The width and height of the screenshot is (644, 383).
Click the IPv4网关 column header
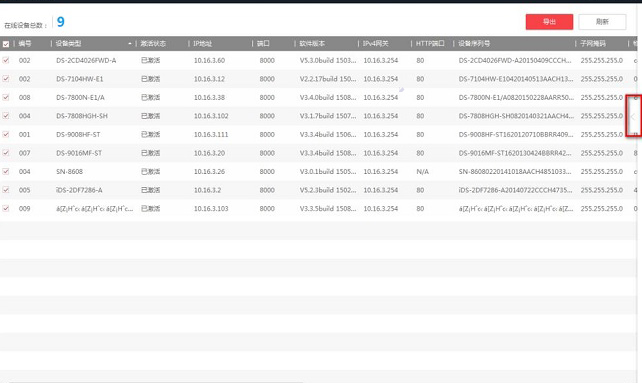375,44
